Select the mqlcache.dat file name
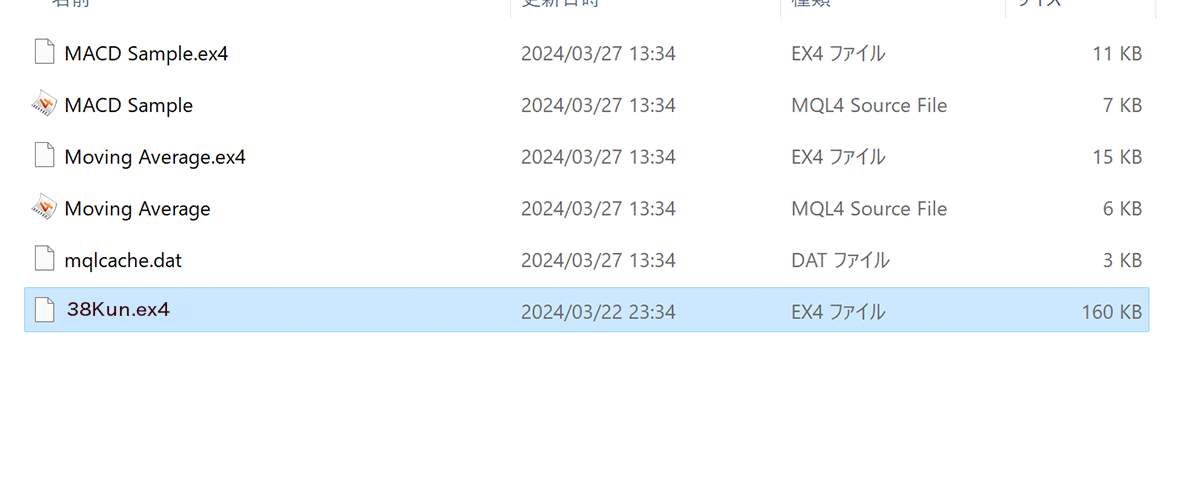The image size is (1200, 478). click(x=123, y=261)
